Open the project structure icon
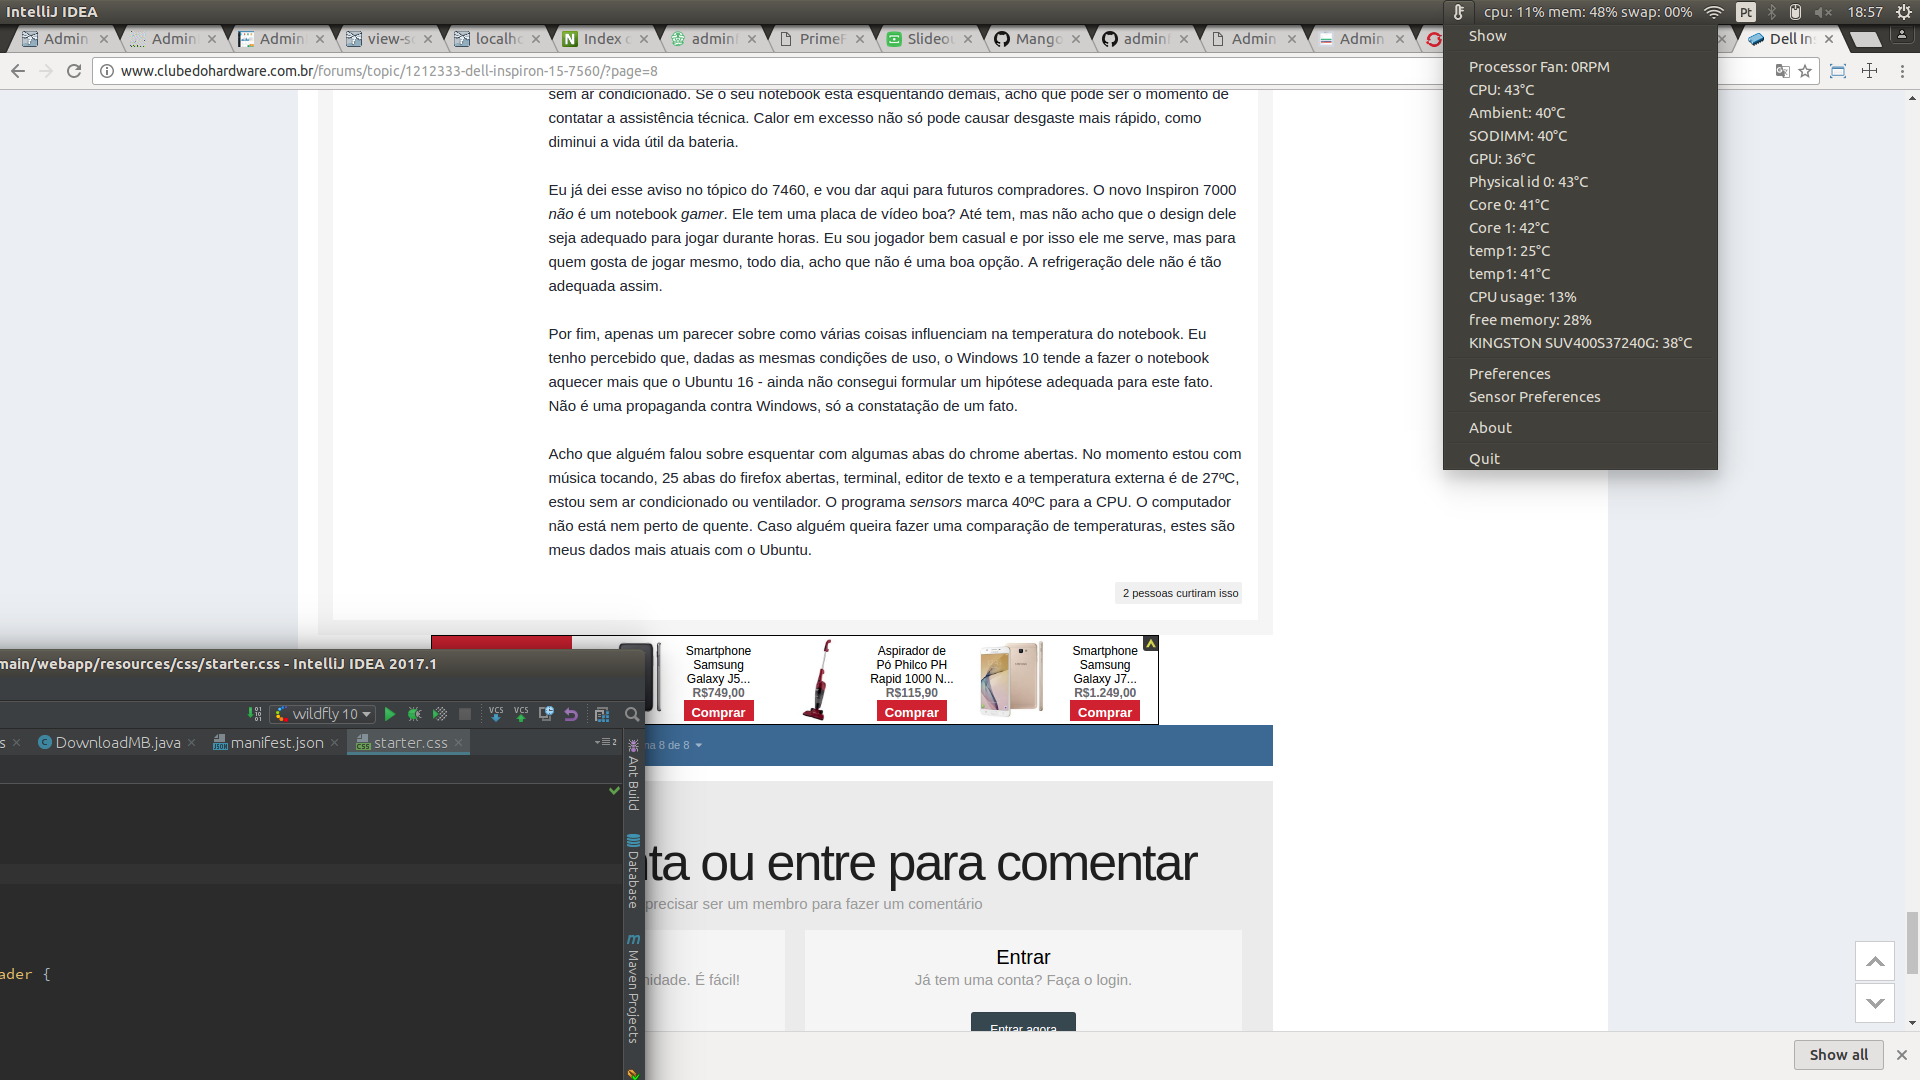This screenshot has height=1080, width=1920. pos(602,714)
